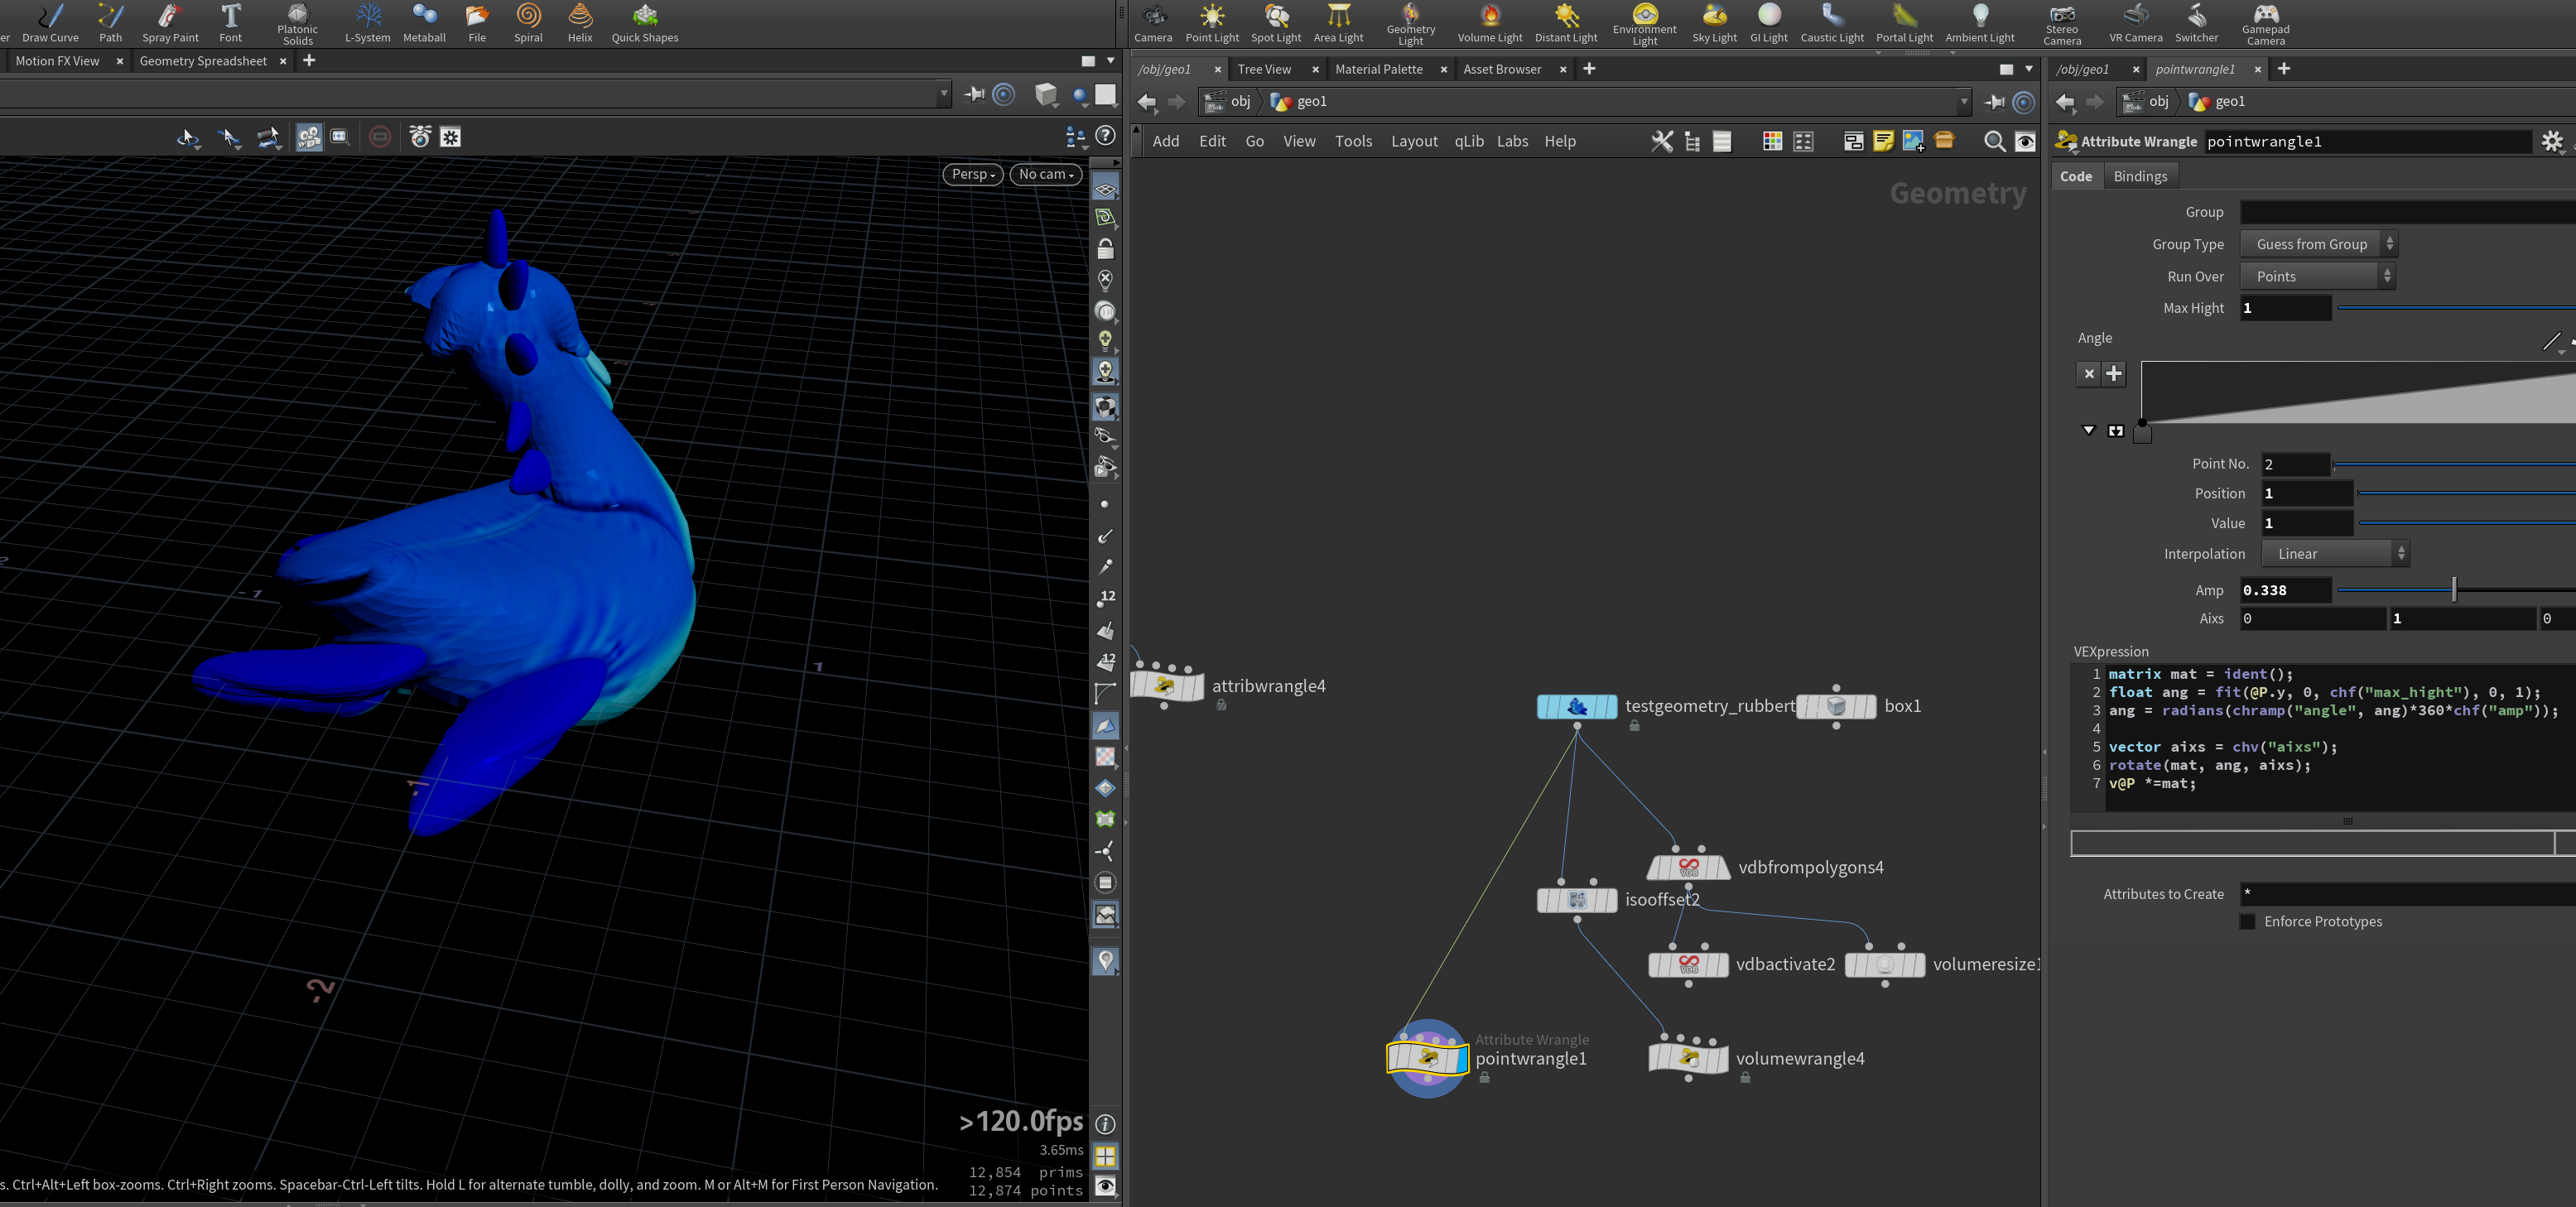The image size is (2576, 1207).
Task: Switch to the Material Palette tab
Action: [x=1378, y=69]
